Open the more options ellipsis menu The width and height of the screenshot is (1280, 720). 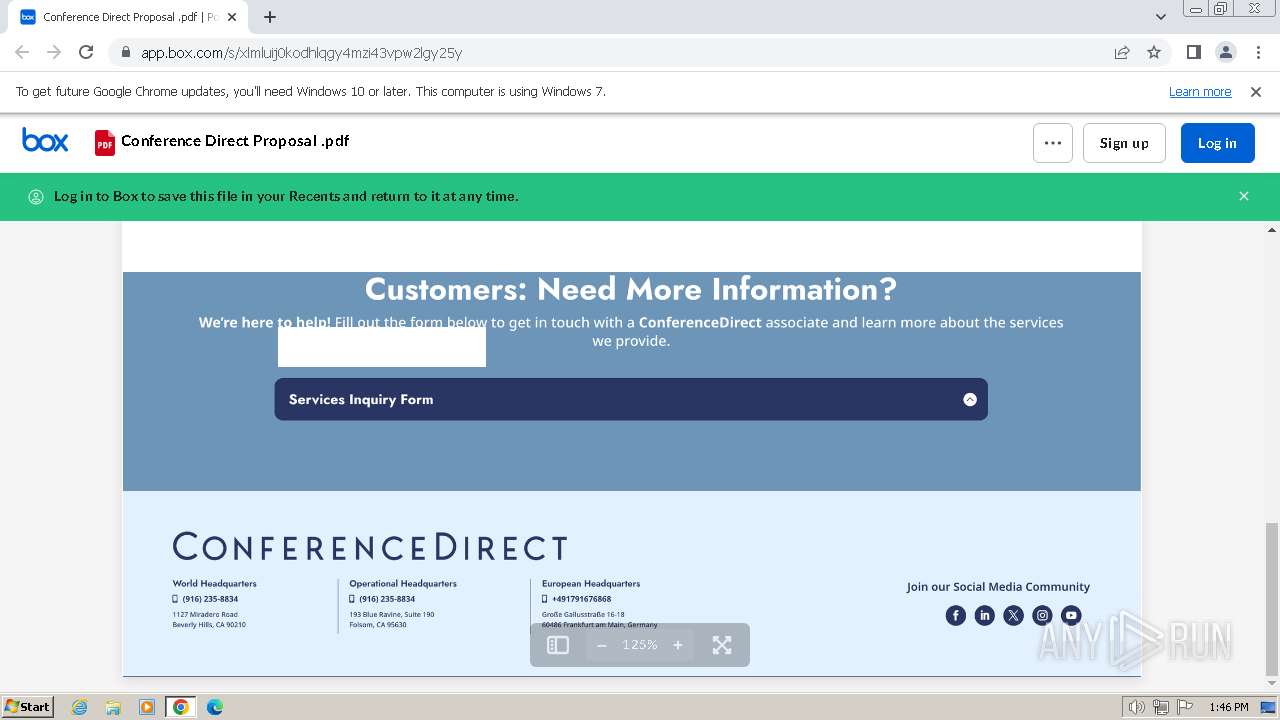(x=1053, y=143)
